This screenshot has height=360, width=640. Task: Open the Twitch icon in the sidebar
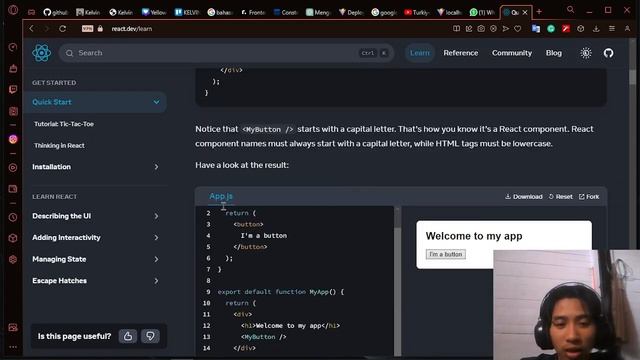[13, 89]
